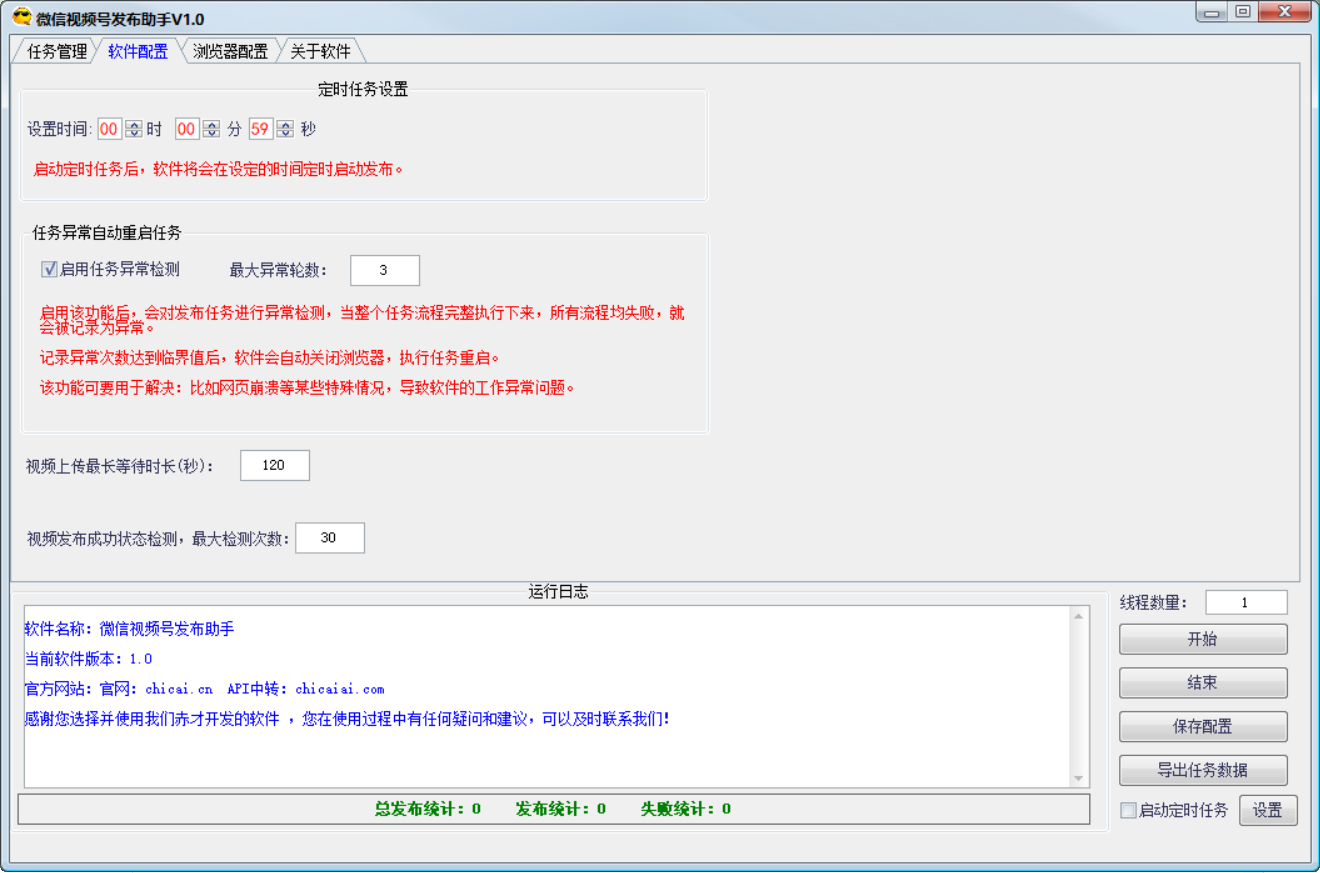Open the 关于软件 tab
The height and width of the screenshot is (873, 1320).
coord(320,52)
